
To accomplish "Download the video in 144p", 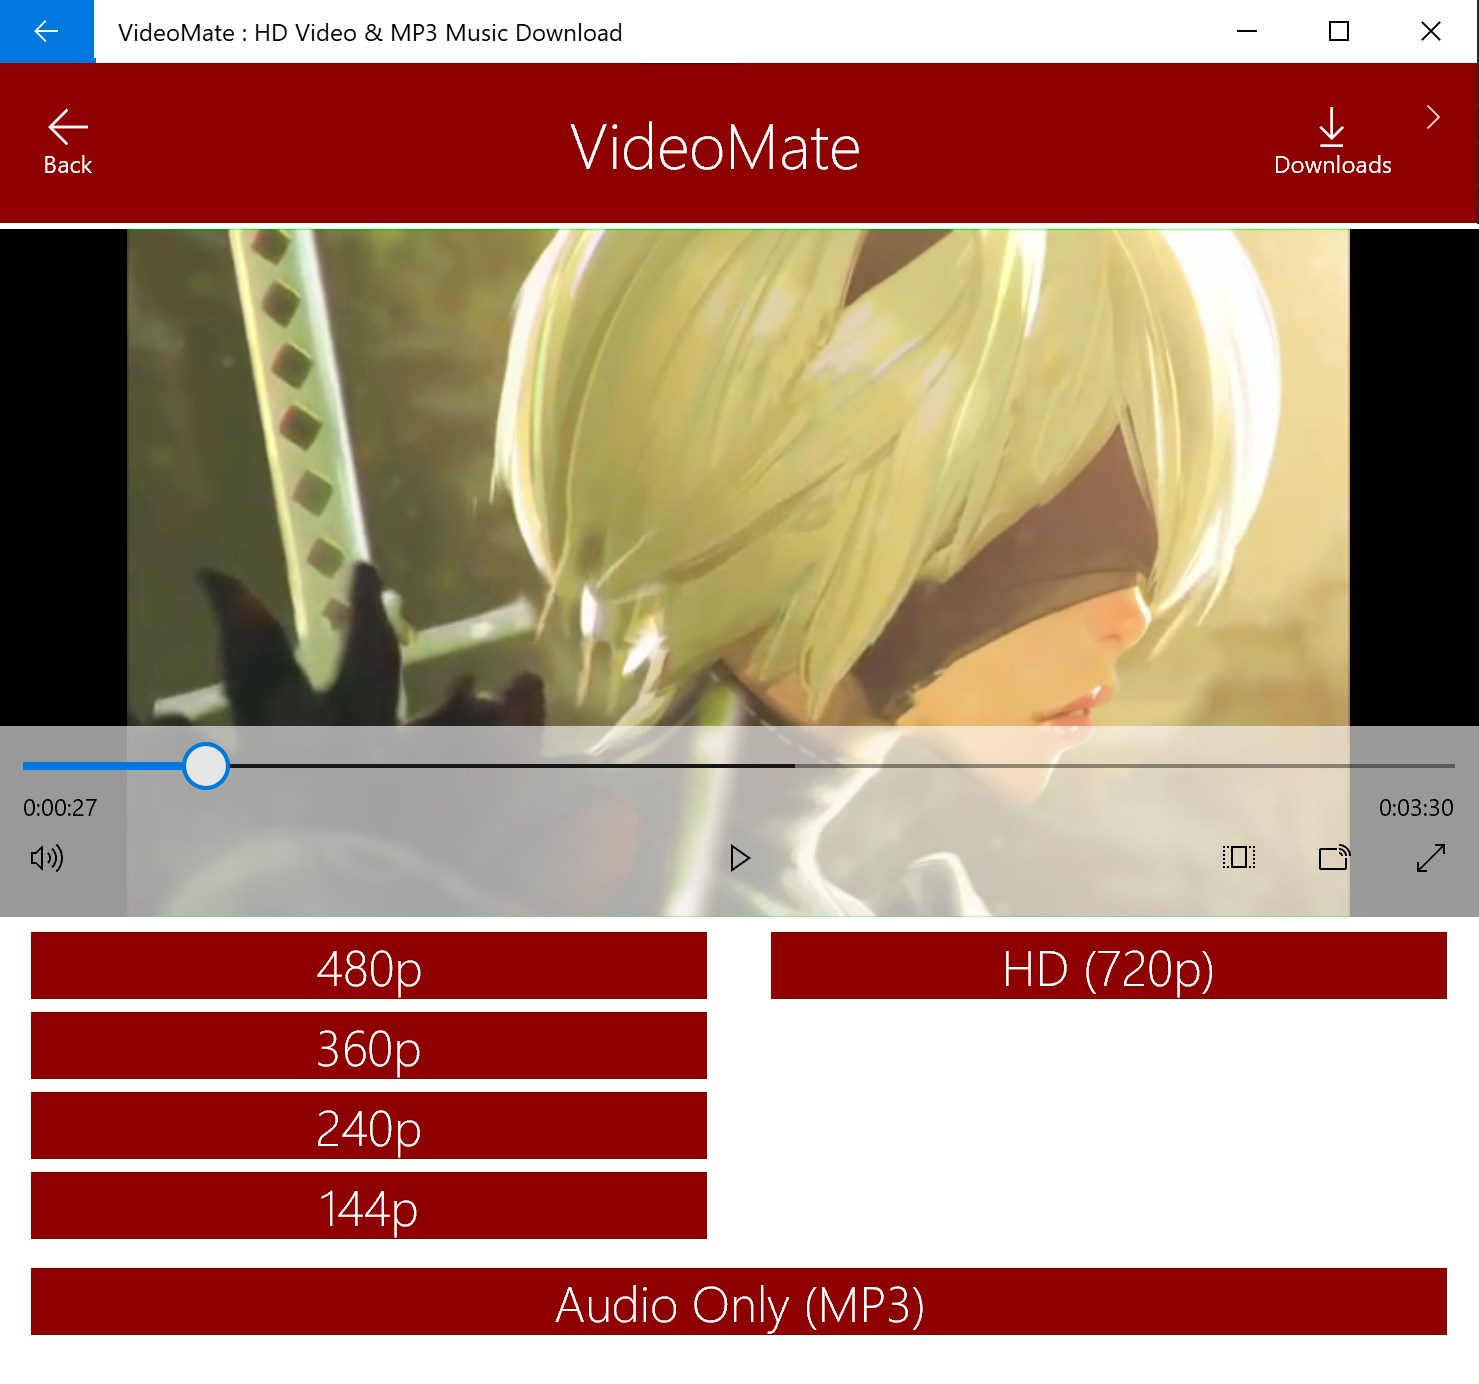I will 369,1206.
